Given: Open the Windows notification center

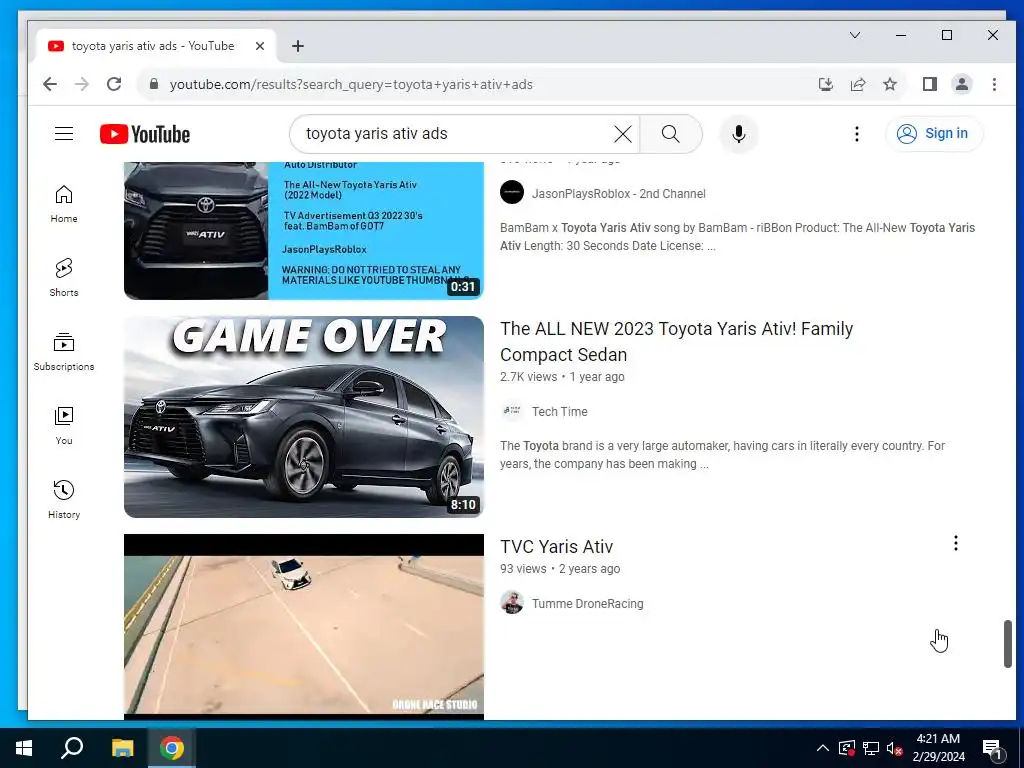Looking at the screenshot, I should pyautogui.click(x=992, y=748).
